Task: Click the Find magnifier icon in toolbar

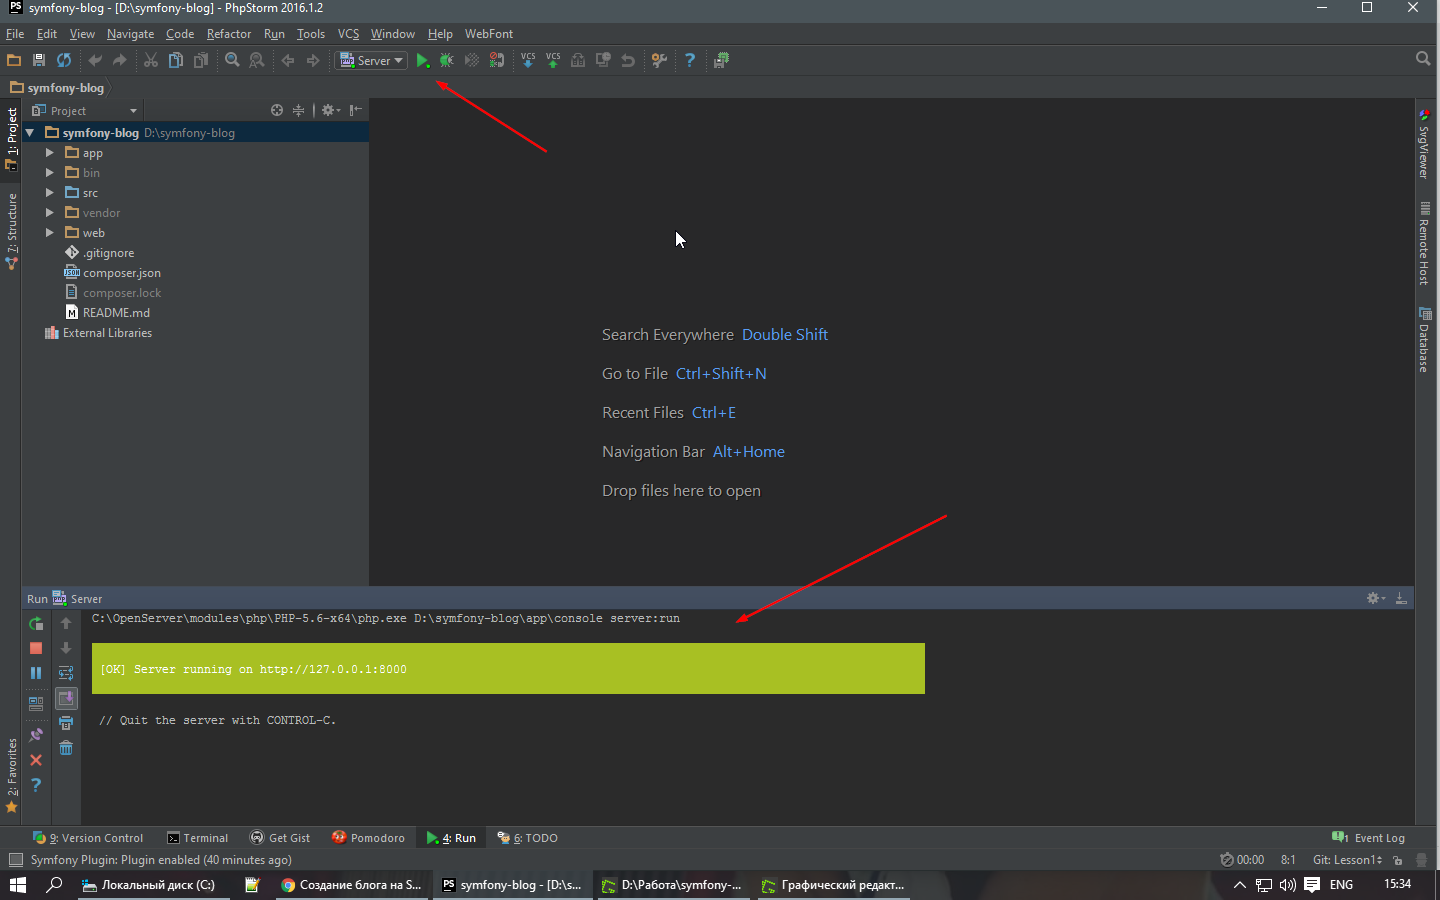Action: coord(232,60)
